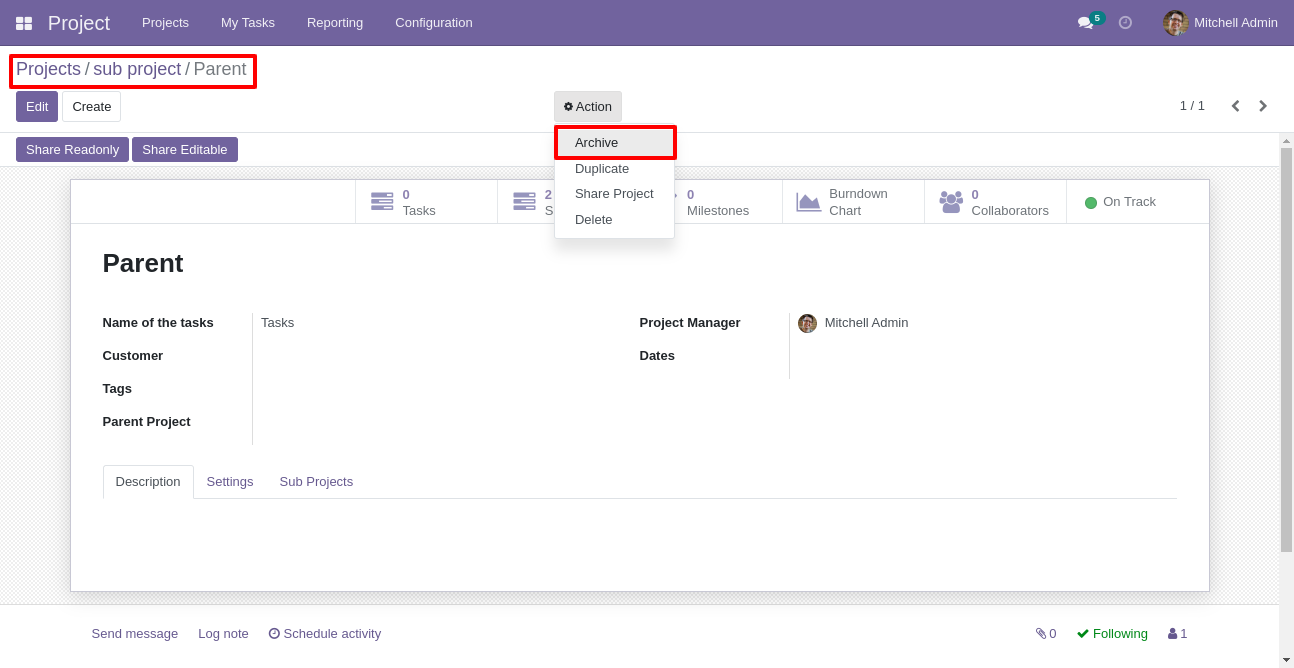Switch to the Sub Projects tab
The height and width of the screenshot is (668, 1294).
tap(316, 482)
